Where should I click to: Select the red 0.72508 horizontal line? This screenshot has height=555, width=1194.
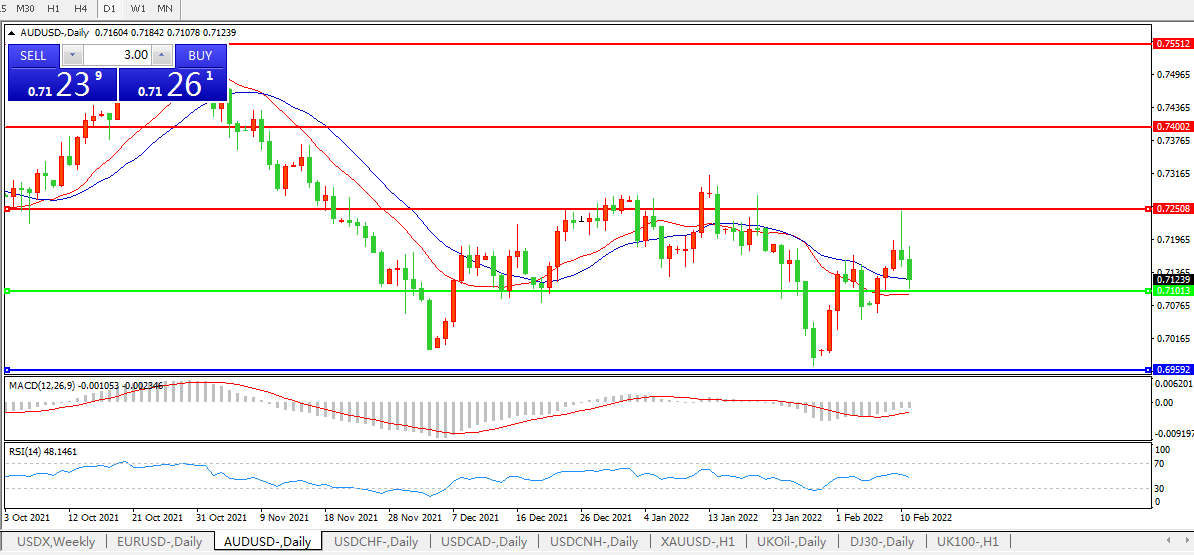500,209
